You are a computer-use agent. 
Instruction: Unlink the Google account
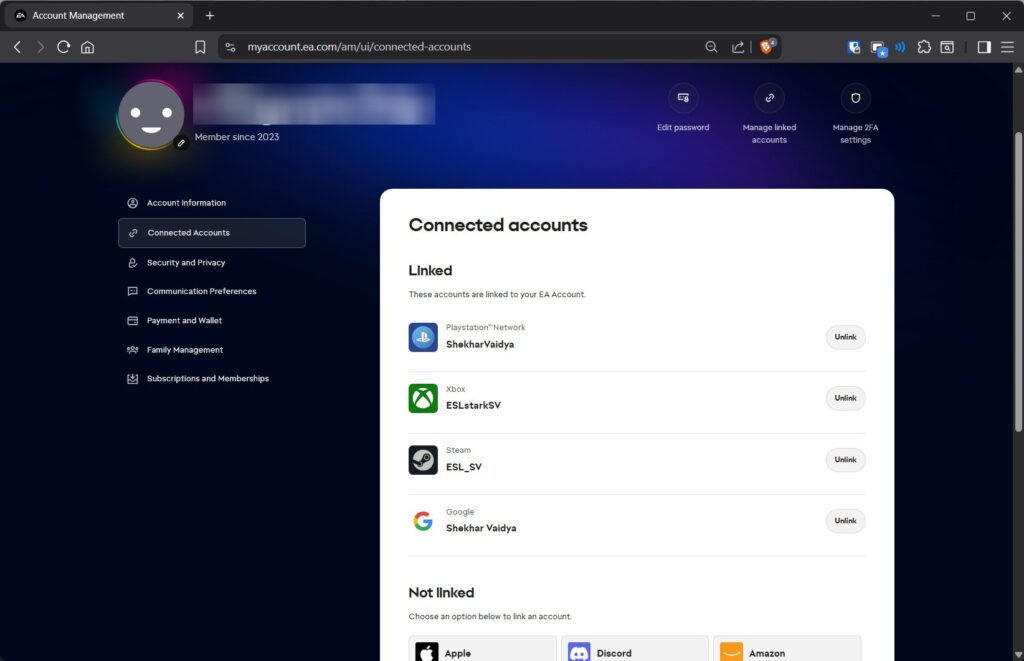pyautogui.click(x=845, y=520)
